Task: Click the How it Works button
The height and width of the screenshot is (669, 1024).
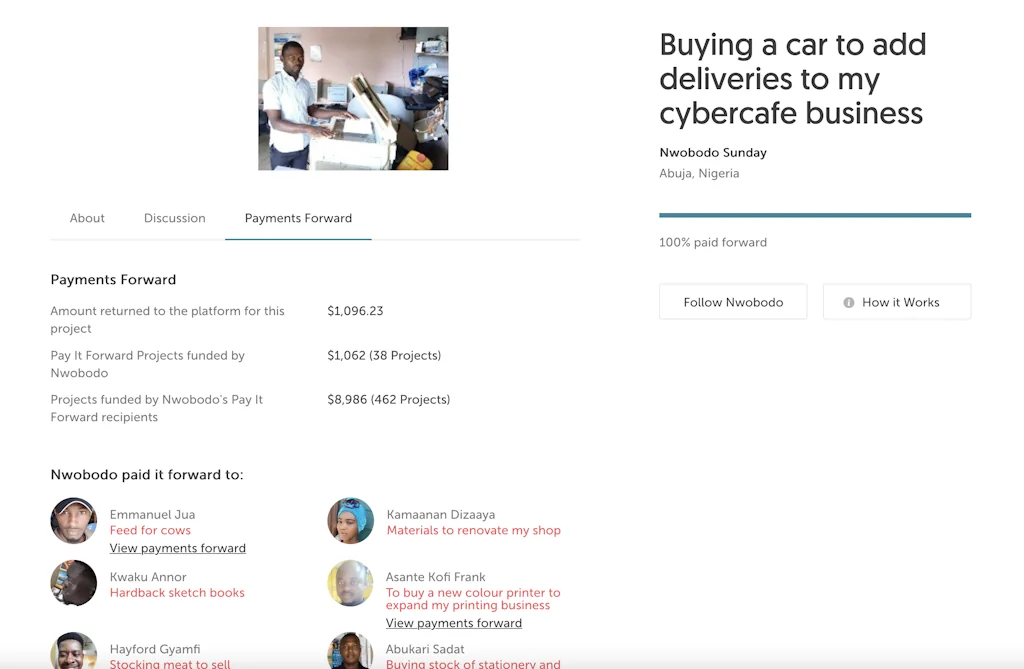Action: [x=897, y=302]
